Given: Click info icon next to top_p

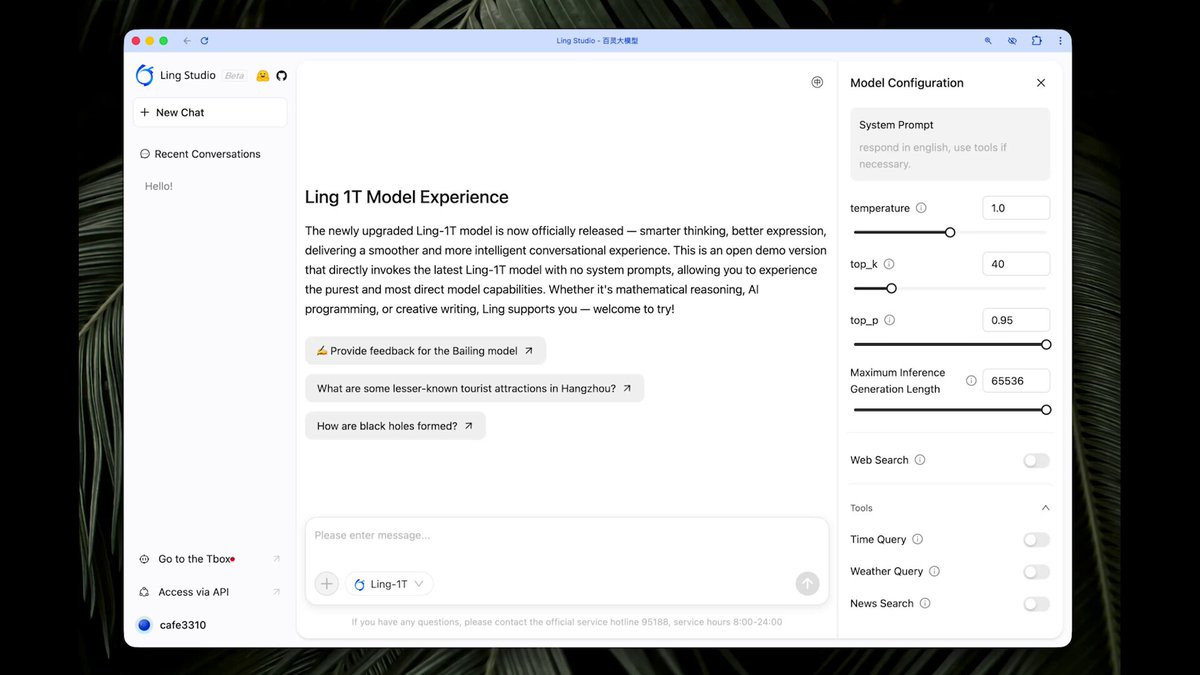Looking at the screenshot, I should 889,320.
